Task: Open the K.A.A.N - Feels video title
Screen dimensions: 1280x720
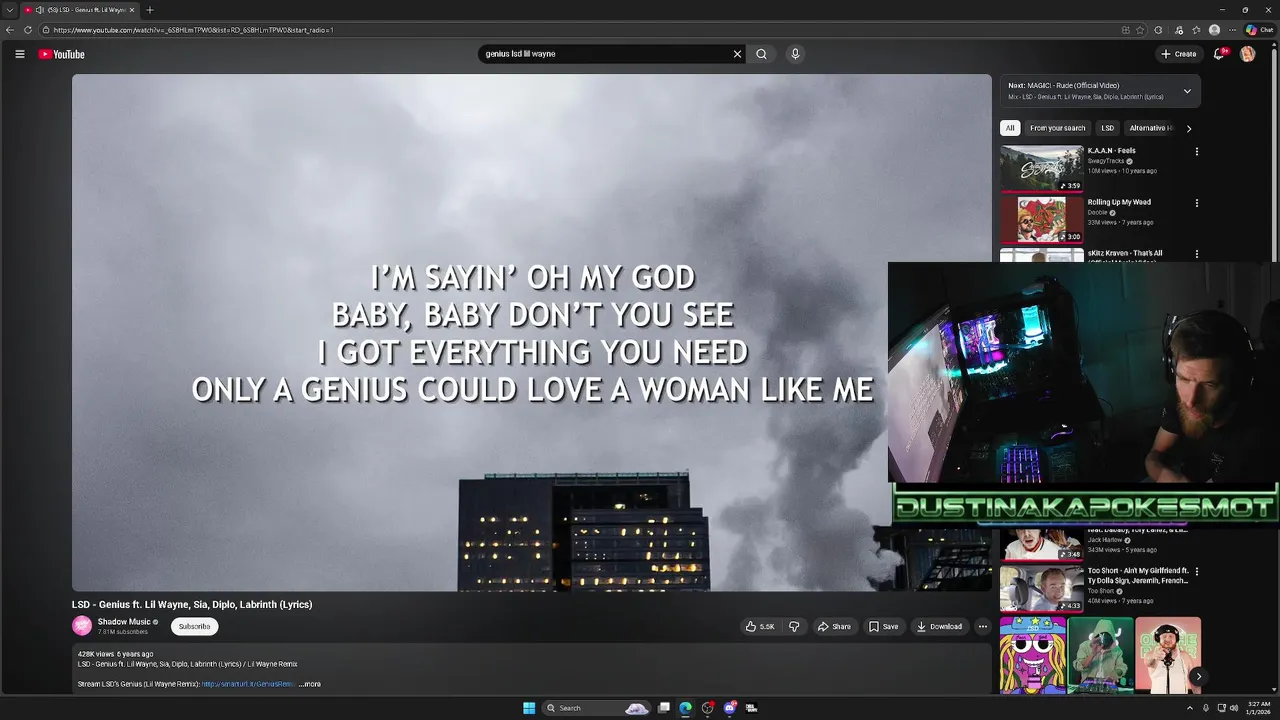Action: tap(1111, 151)
